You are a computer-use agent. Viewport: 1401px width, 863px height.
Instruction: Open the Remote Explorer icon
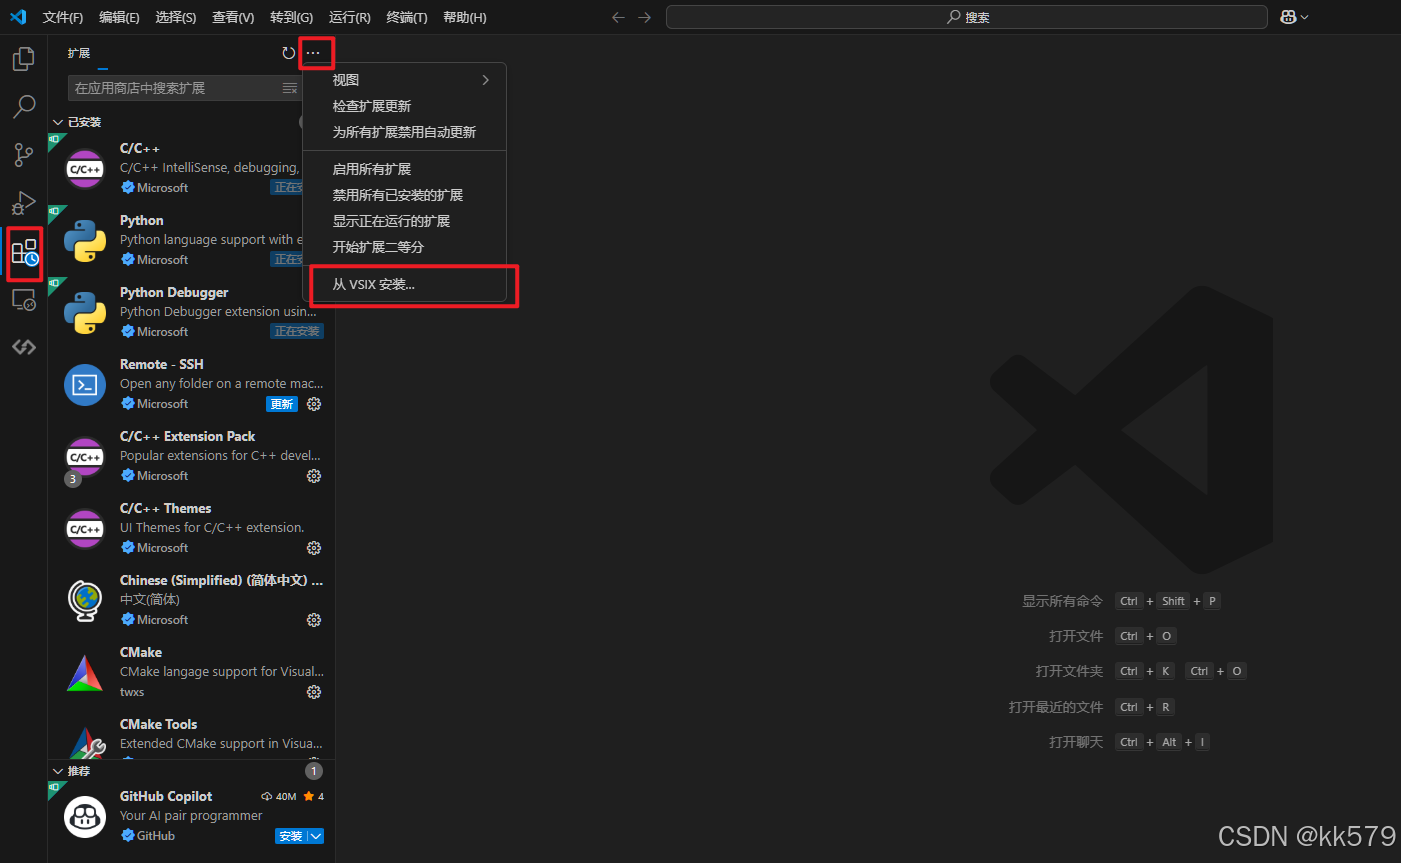(x=23, y=300)
